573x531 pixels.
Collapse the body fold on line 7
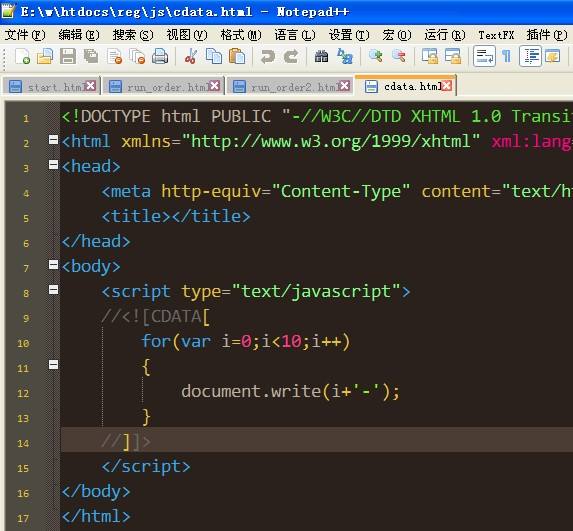click(53, 265)
